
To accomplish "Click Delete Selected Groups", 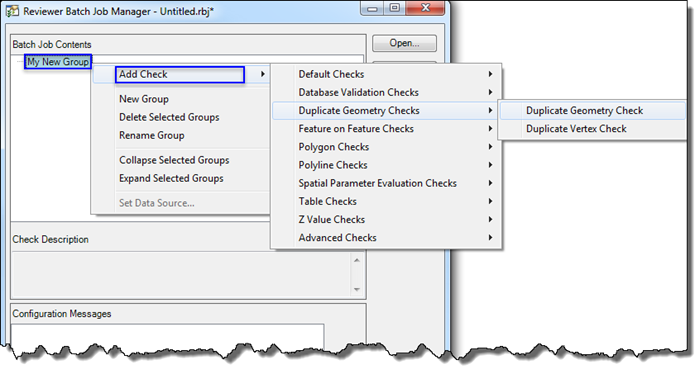I will tap(169, 117).
